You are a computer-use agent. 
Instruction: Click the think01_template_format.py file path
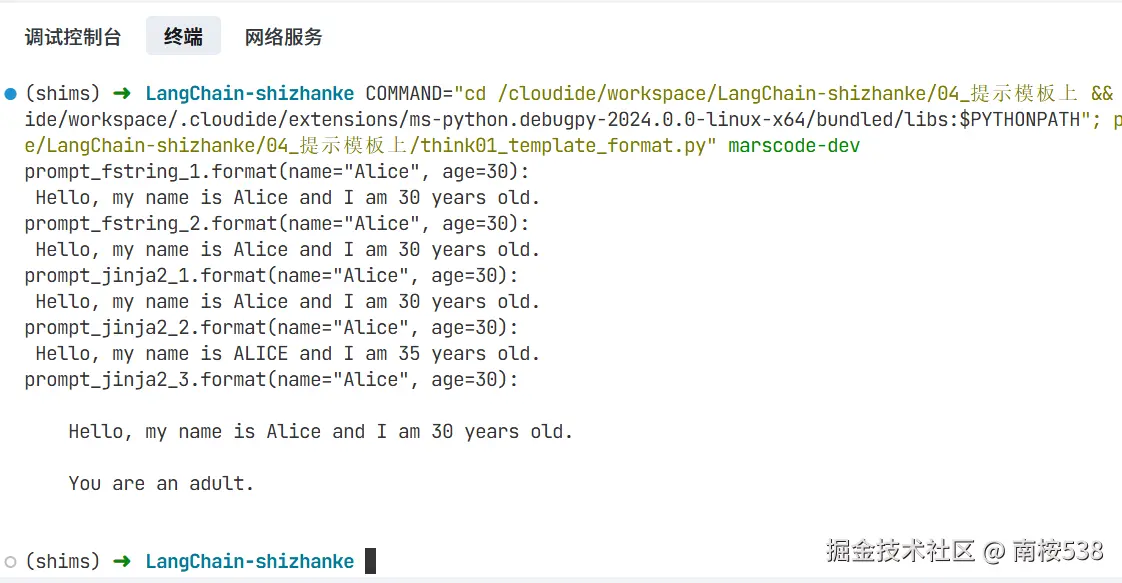[555, 145]
